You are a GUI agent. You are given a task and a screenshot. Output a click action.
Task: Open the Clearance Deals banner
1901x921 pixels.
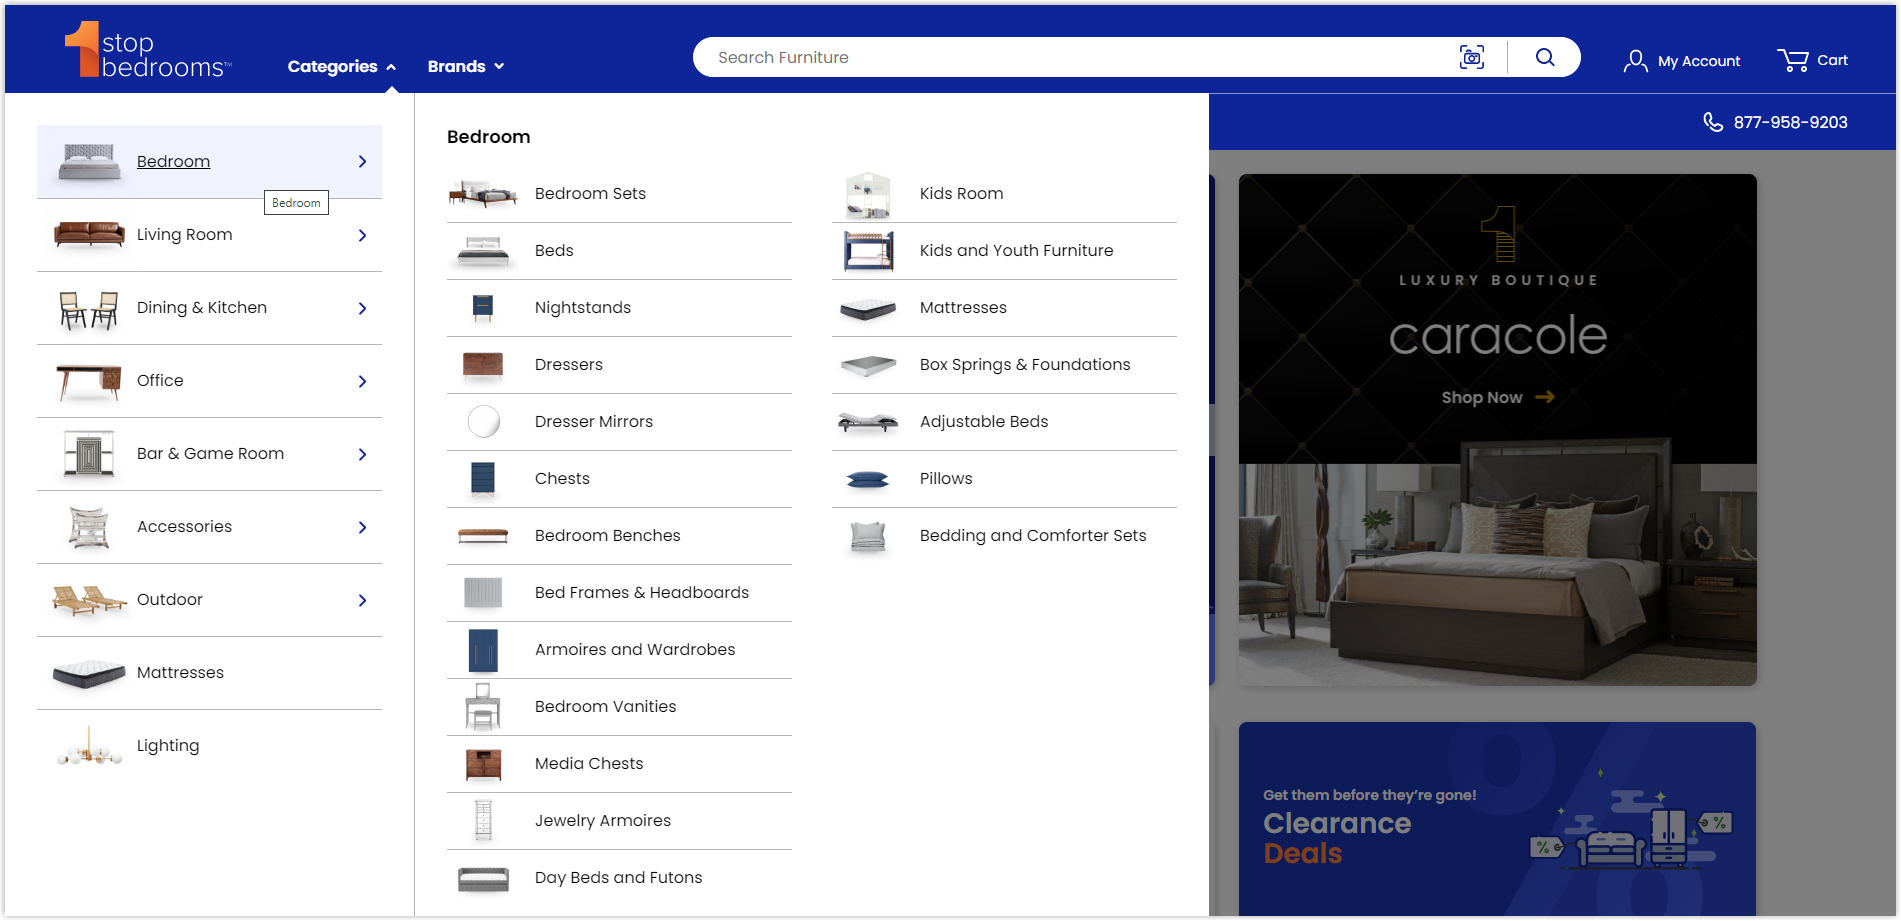[1497, 819]
